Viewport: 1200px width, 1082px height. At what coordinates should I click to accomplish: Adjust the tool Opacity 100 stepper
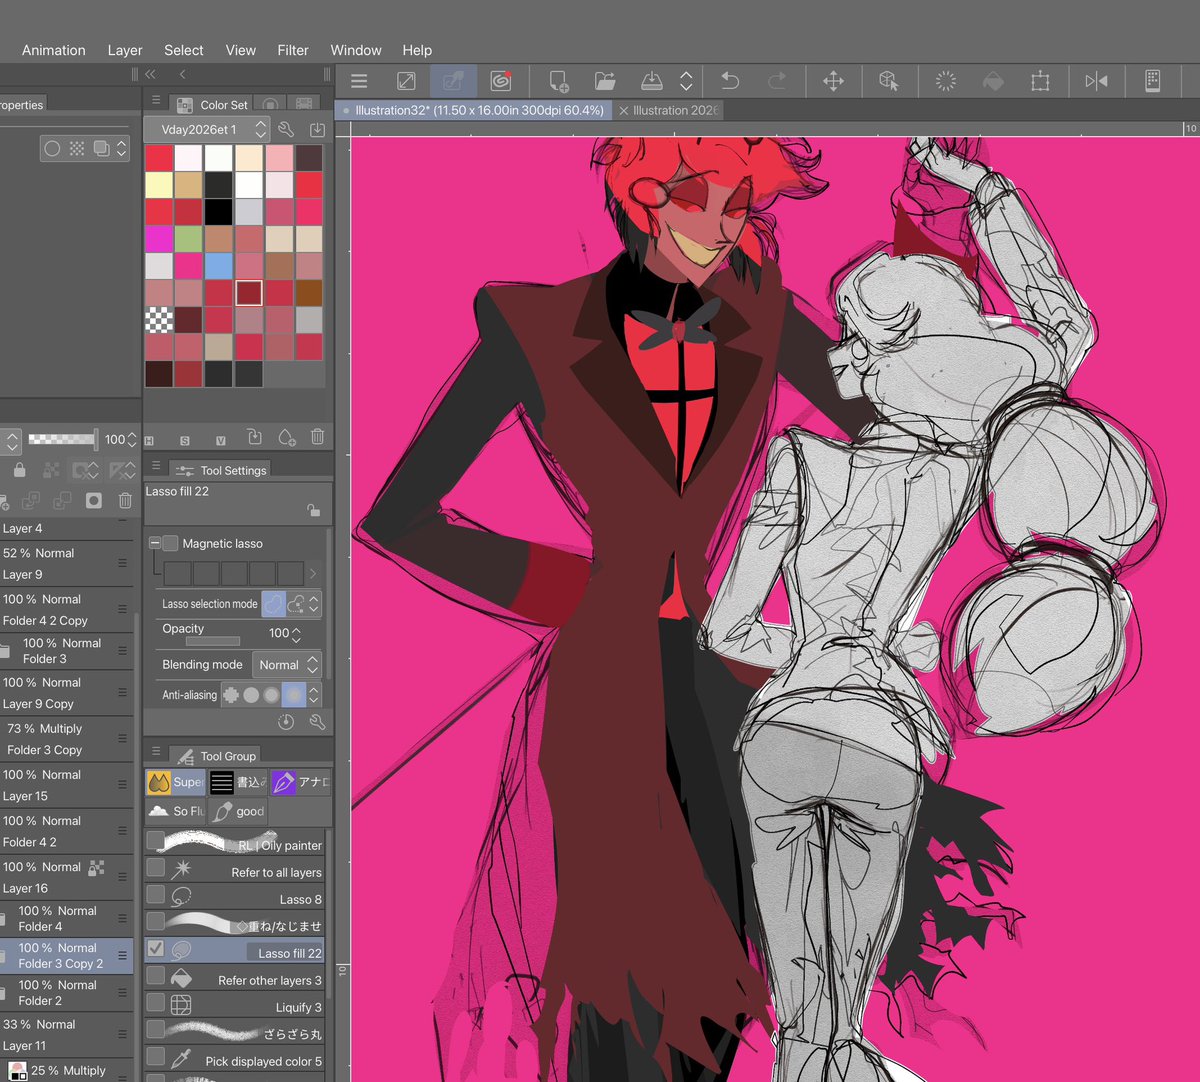[x=296, y=633]
